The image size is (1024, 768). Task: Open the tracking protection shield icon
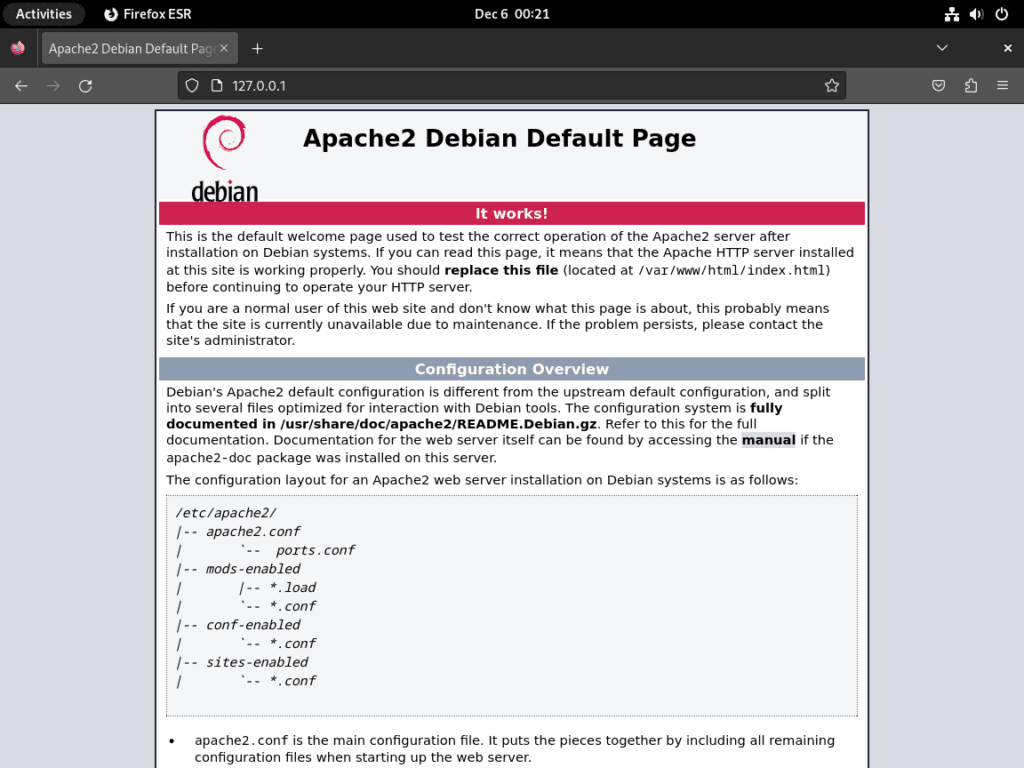coord(191,86)
